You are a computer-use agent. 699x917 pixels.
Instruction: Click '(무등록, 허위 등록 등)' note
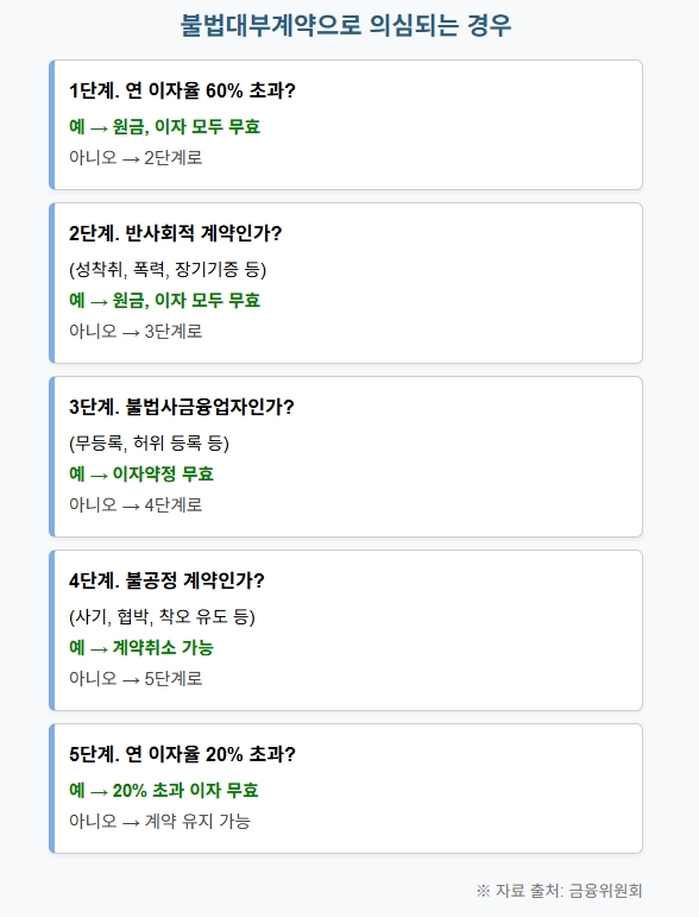[x=149, y=443]
